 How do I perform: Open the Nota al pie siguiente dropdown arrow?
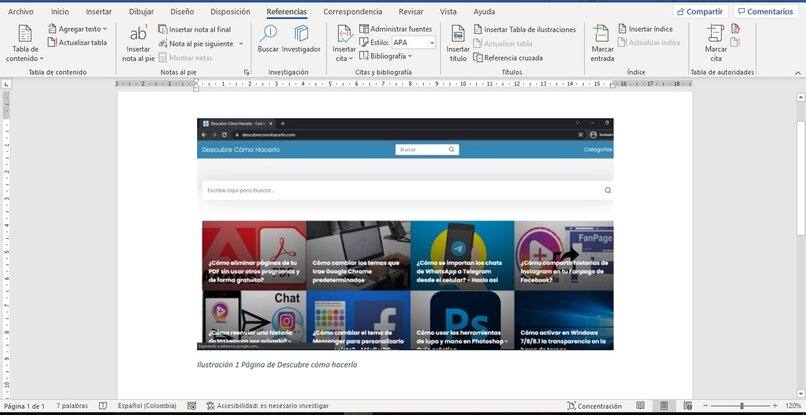241,44
